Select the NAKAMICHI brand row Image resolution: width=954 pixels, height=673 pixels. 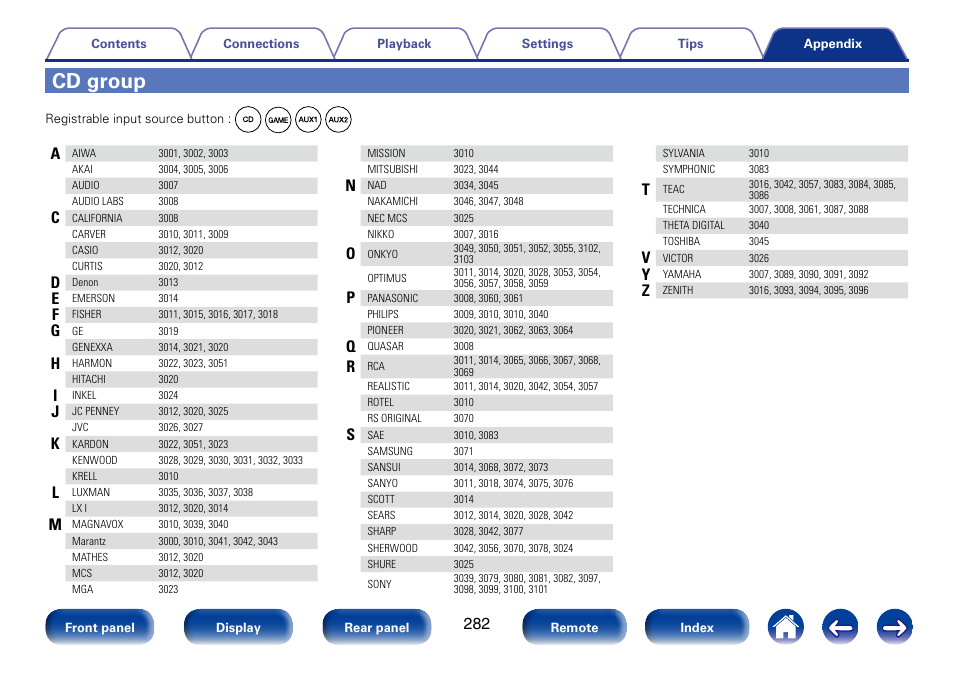[x=487, y=201]
